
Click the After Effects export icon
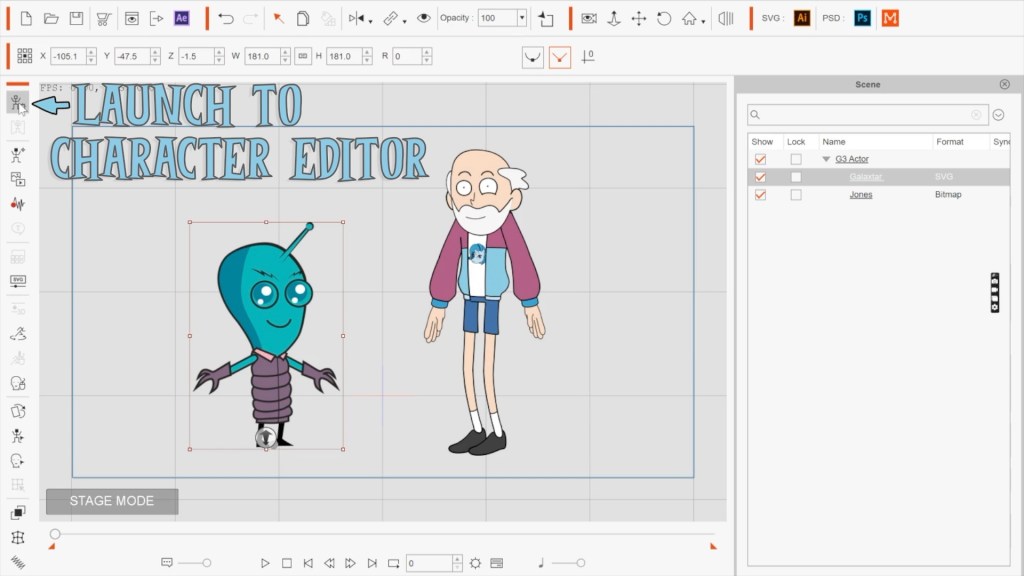click(182, 18)
